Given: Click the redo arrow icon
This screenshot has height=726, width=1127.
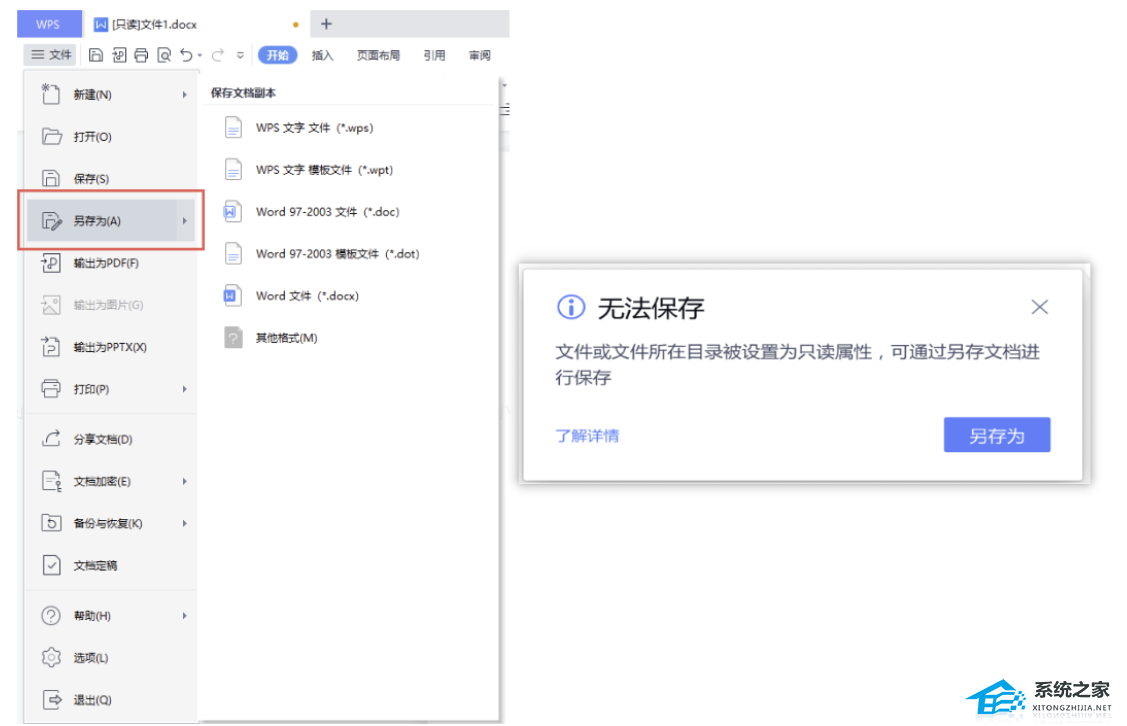Looking at the screenshot, I should (218, 55).
